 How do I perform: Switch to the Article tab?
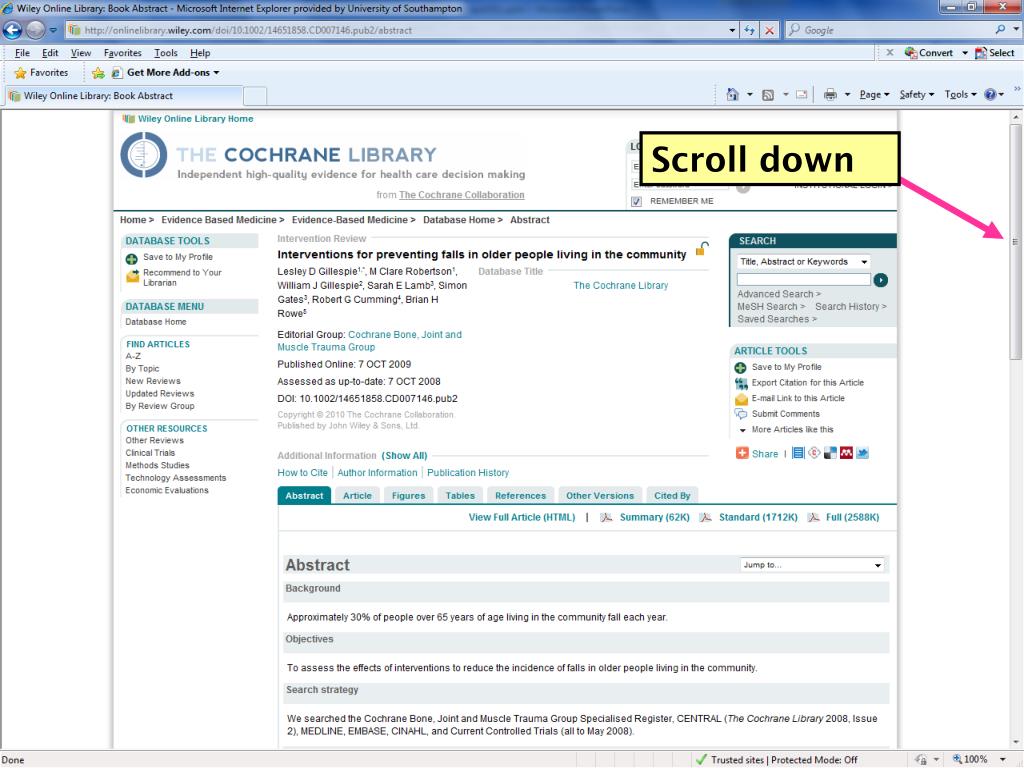pyautogui.click(x=357, y=496)
